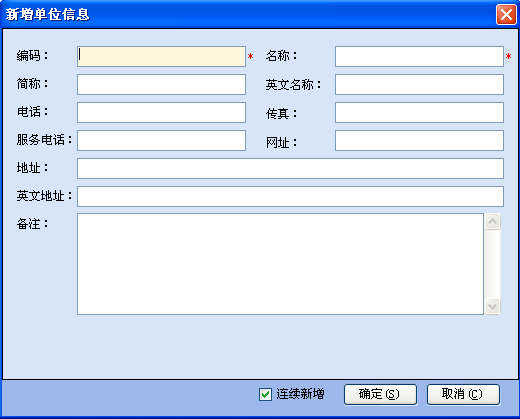Viewport: 520px width, 419px height.
Task: Click the 名称 name input field
Action: [419, 56]
